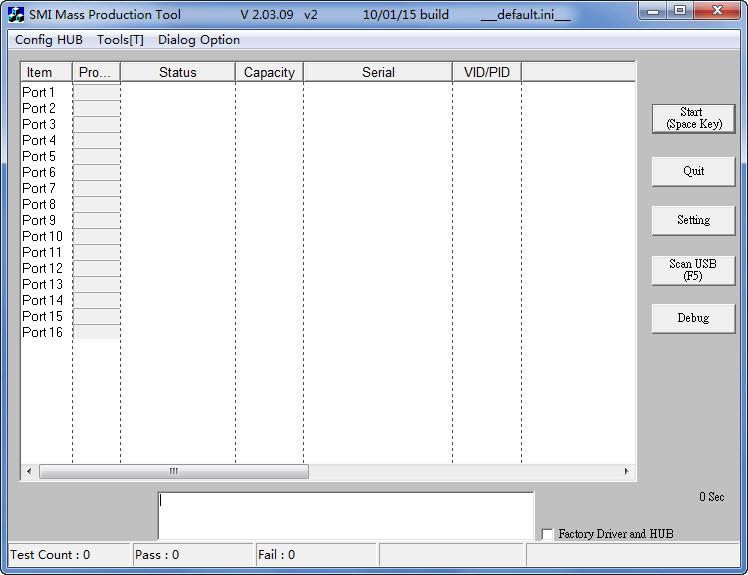
Task: Click the Capacity column header
Action: 270,72
